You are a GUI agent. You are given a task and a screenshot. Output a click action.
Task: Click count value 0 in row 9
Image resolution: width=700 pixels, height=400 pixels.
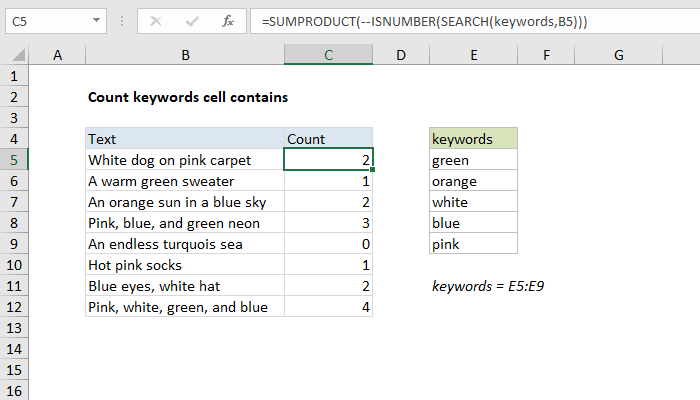point(328,244)
